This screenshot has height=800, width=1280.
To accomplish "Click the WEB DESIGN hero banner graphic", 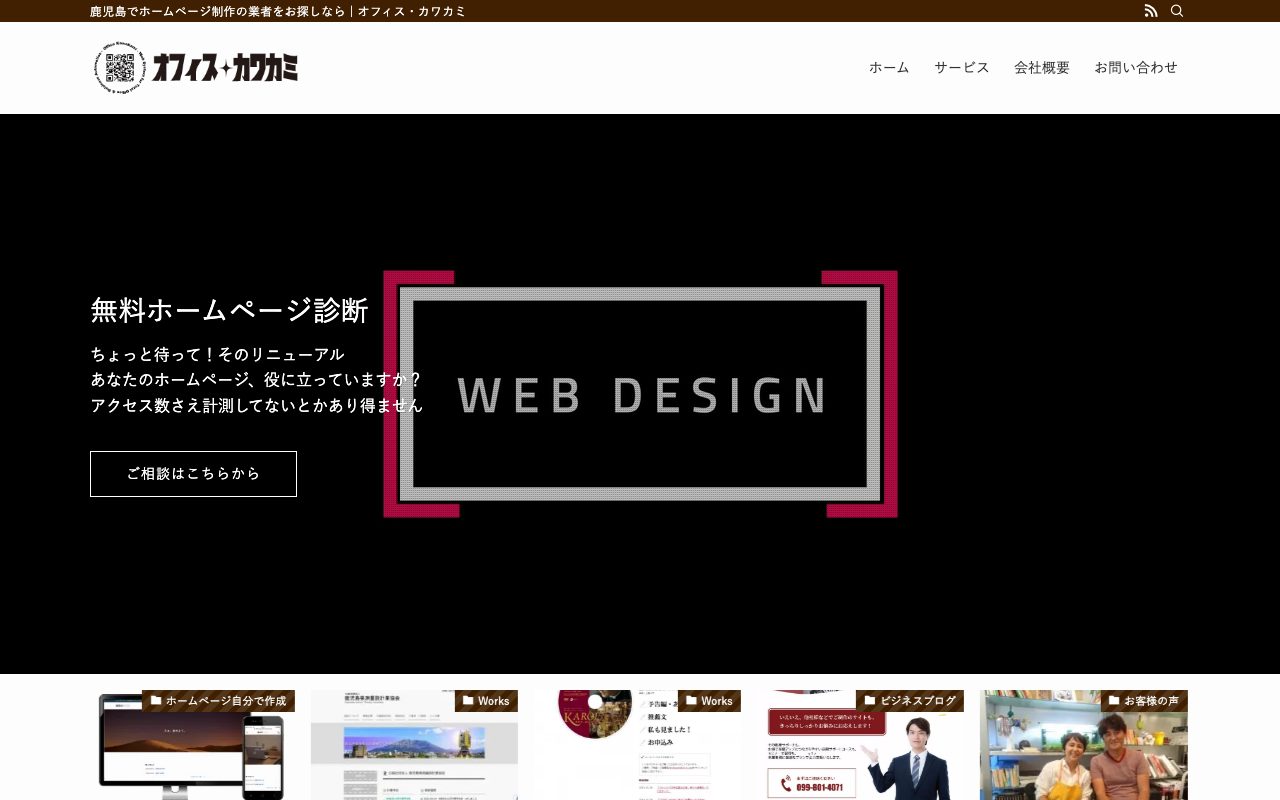I will [641, 394].
